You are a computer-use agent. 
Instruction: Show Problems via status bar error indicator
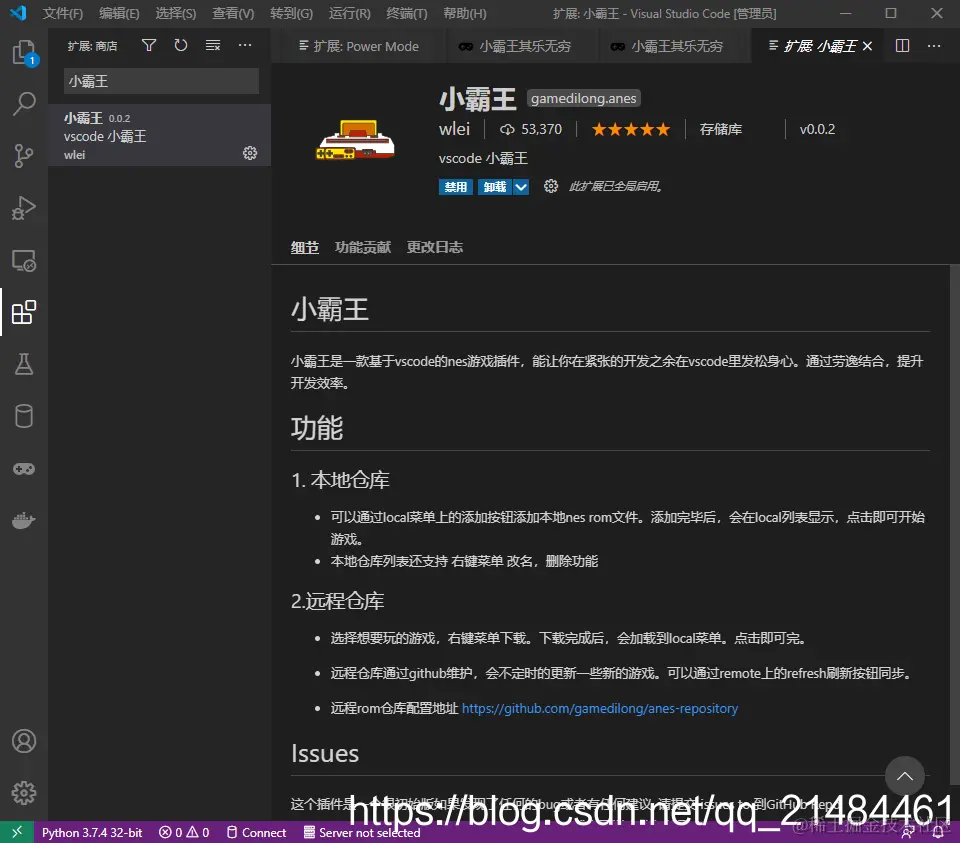pos(183,832)
